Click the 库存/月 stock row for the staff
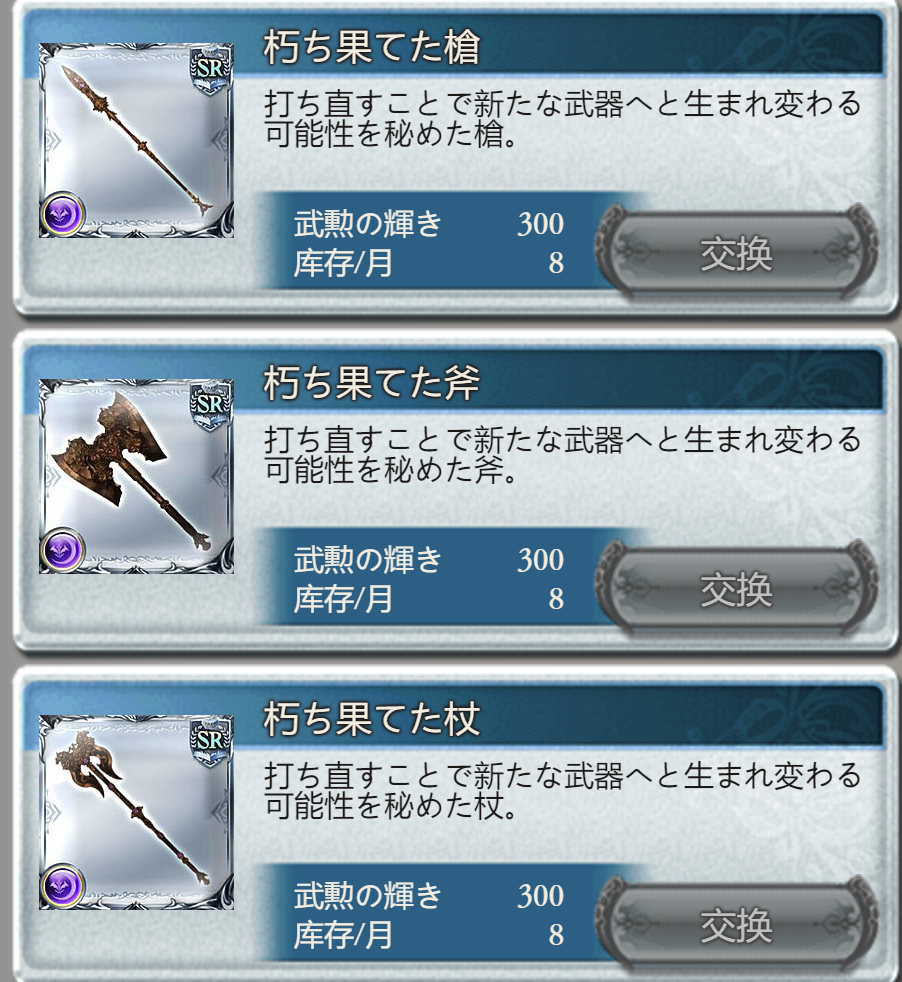This screenshot has height=982, width=902. click(429, 934)
